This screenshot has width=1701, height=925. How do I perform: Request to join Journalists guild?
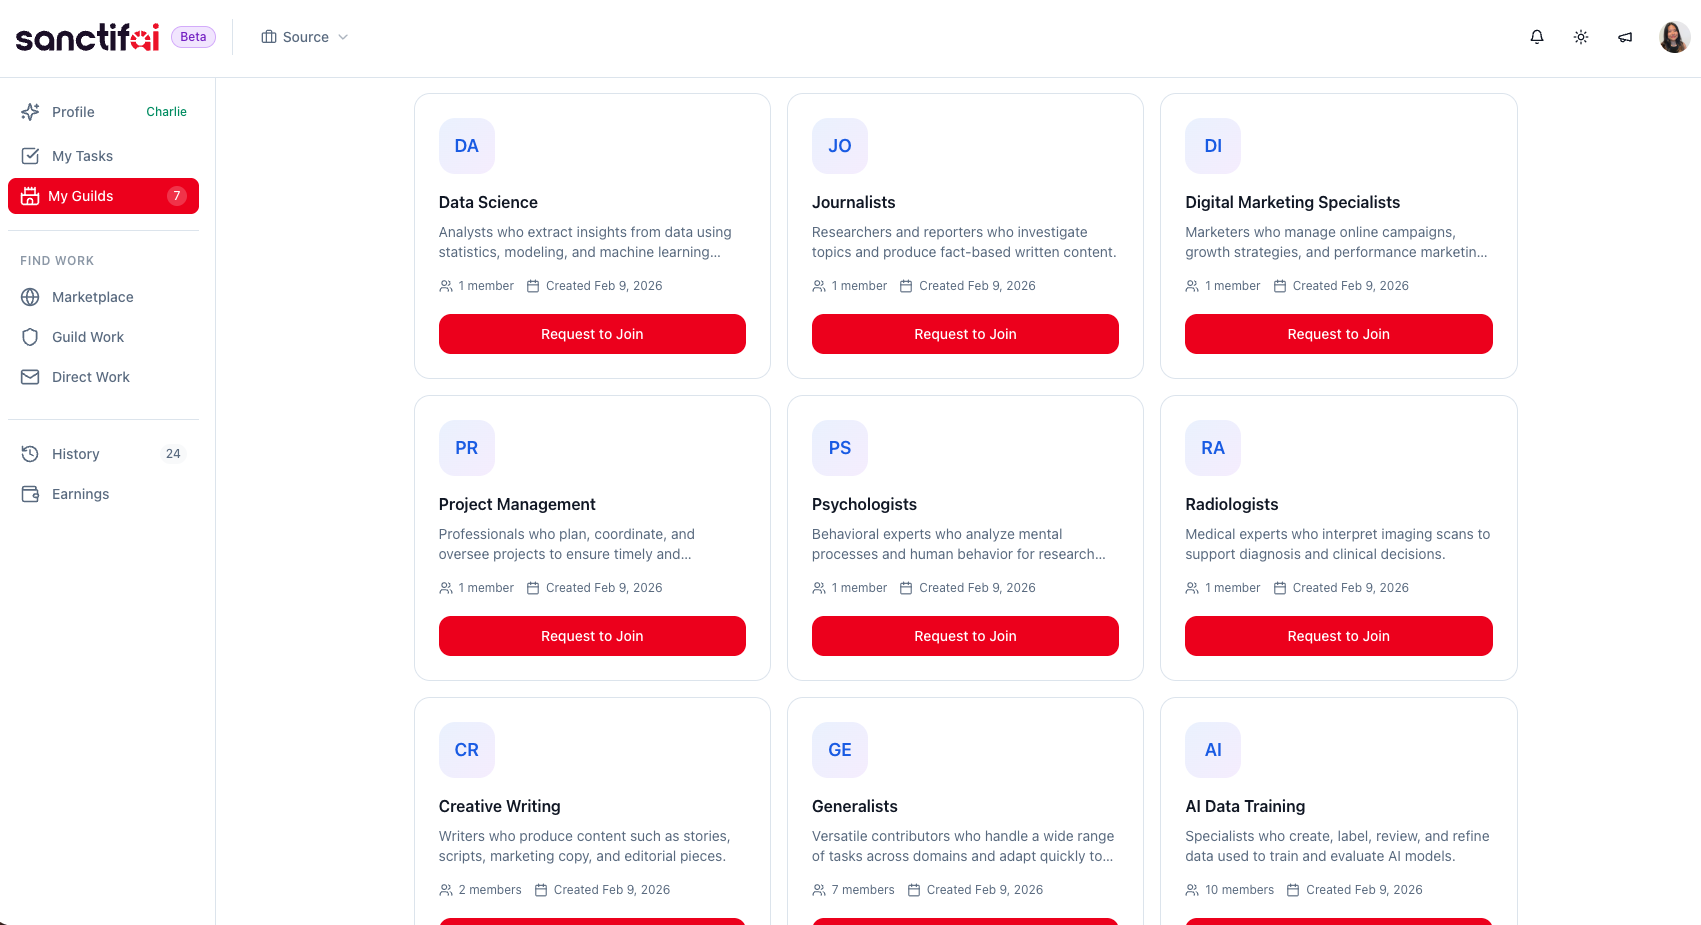point(965,334)
